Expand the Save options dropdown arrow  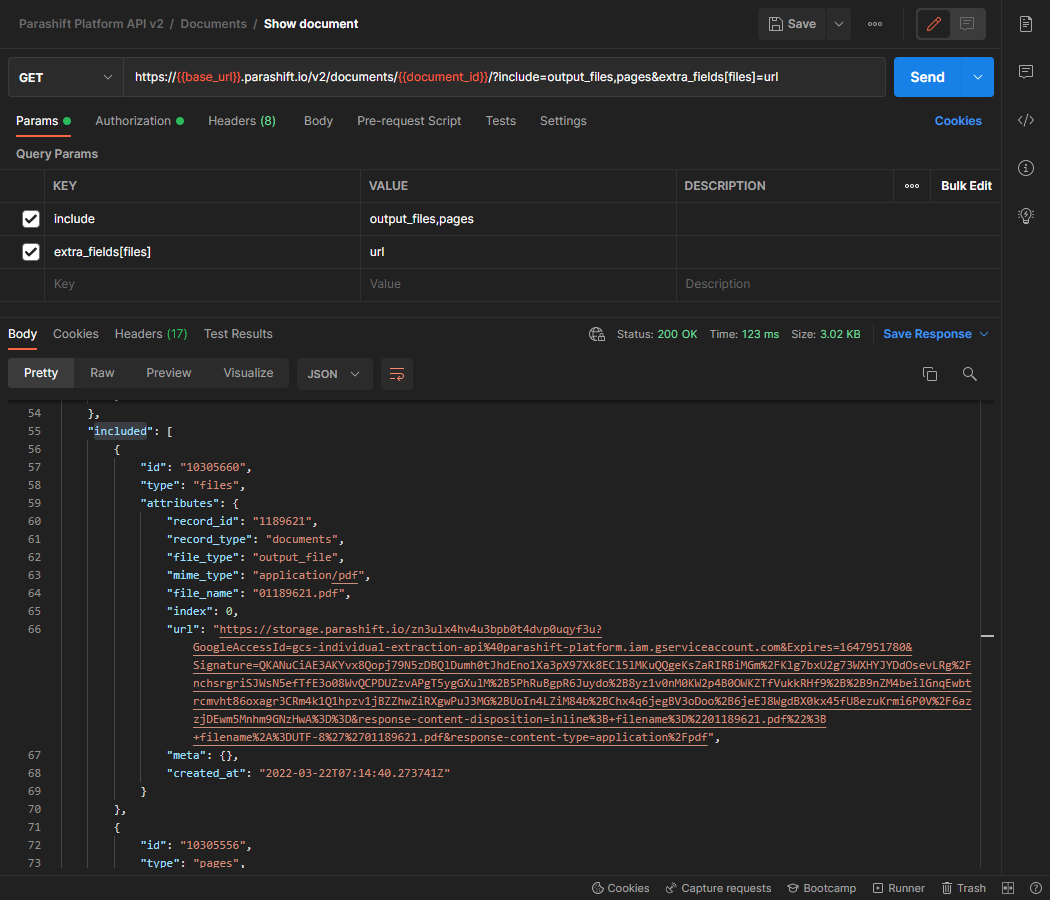(838, 24)
